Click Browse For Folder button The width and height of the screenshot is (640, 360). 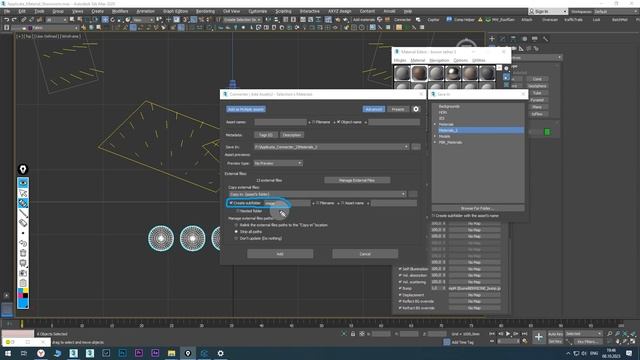pos(478,208)
